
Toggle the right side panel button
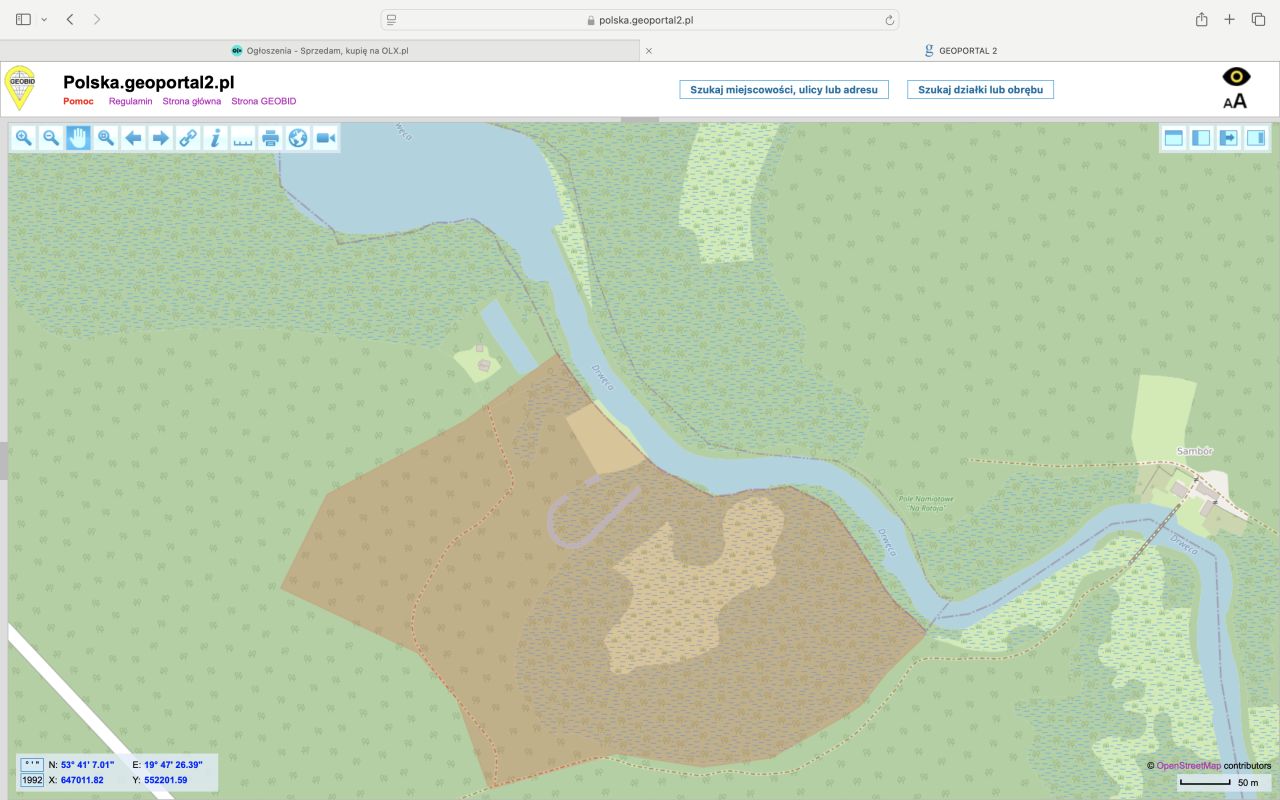pyautogui.click(x=1256, y=138)
